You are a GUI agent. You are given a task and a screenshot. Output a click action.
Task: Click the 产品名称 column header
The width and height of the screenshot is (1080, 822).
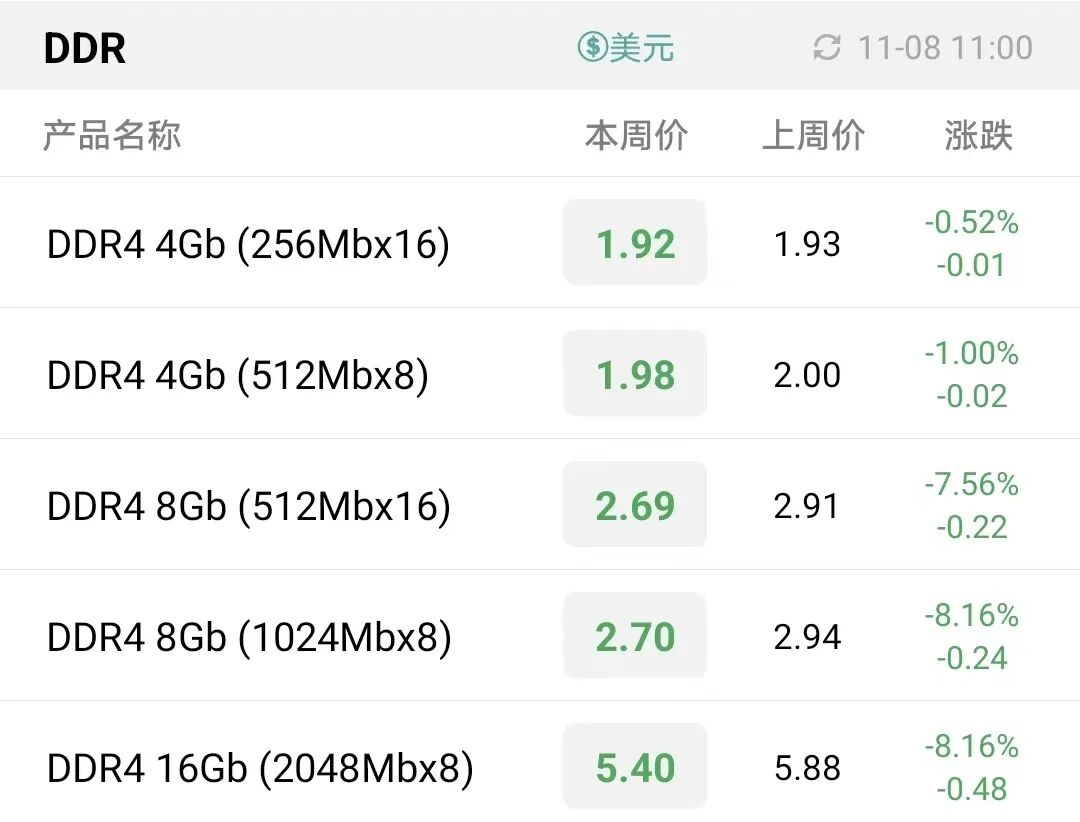pyautogui.click(x=112, y=135)
